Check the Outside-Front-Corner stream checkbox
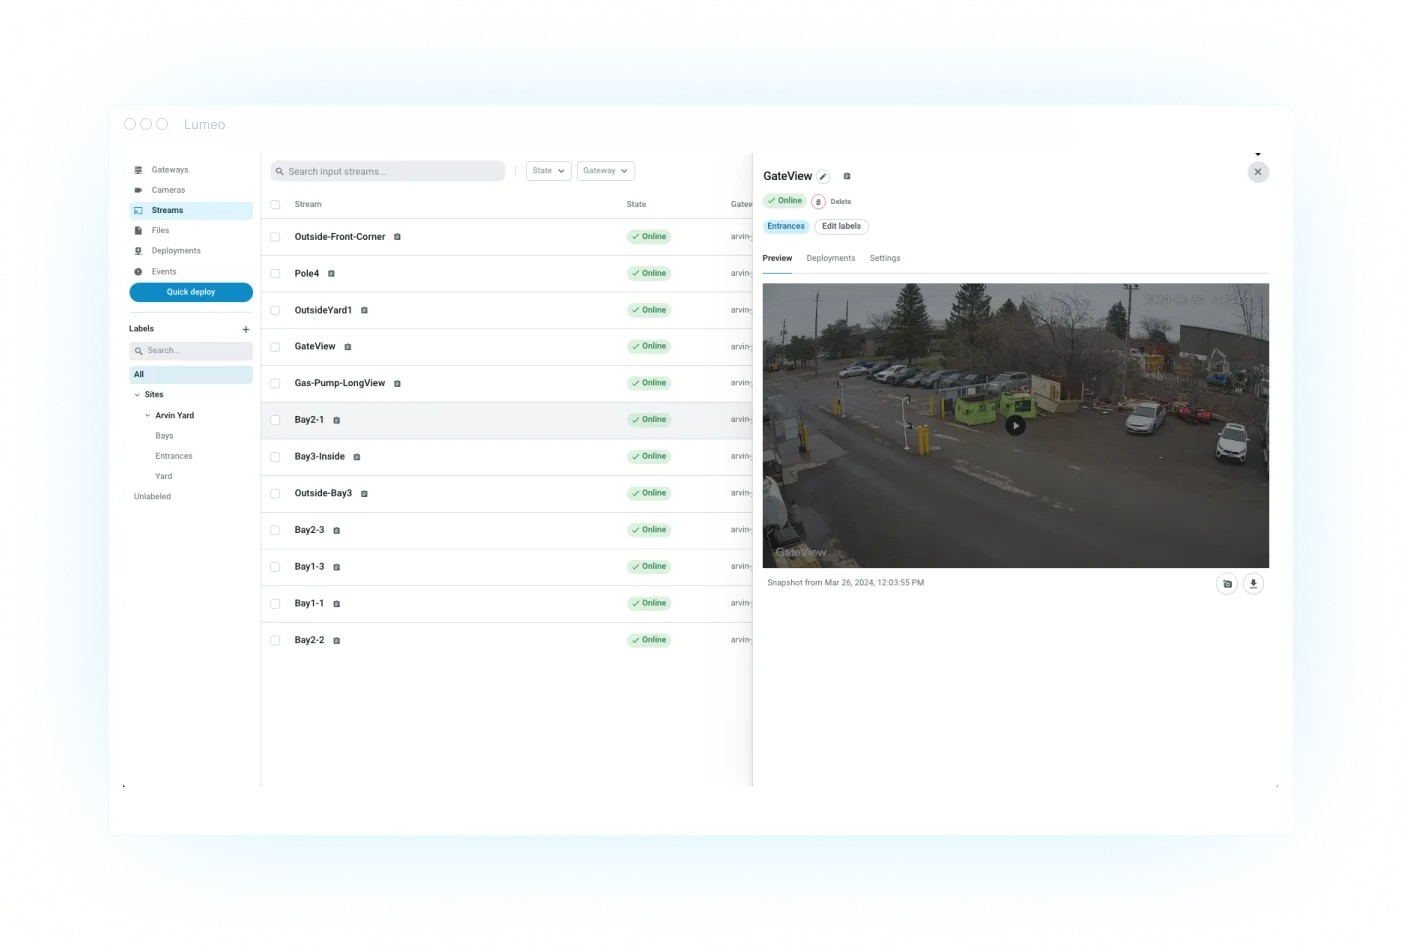This screenshot has width=1401, height=948. (275, 237)
